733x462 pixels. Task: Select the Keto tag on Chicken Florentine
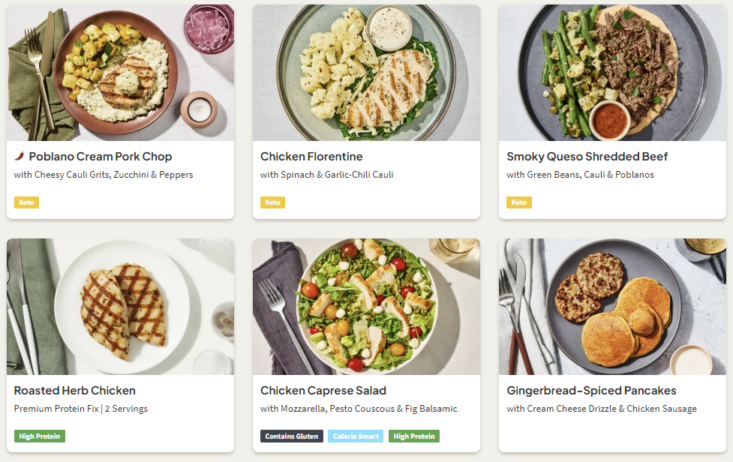tap(272, 202)
